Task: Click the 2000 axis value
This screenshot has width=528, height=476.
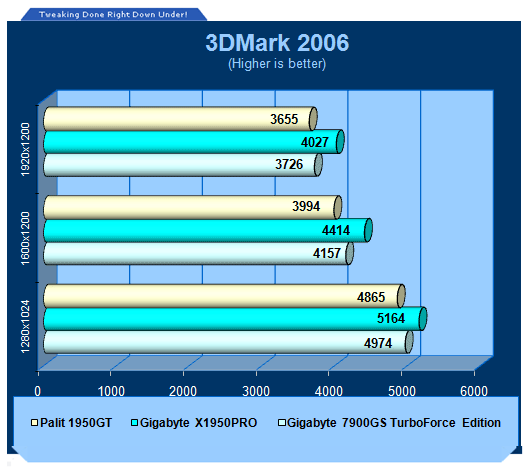Action: [183, 391]
